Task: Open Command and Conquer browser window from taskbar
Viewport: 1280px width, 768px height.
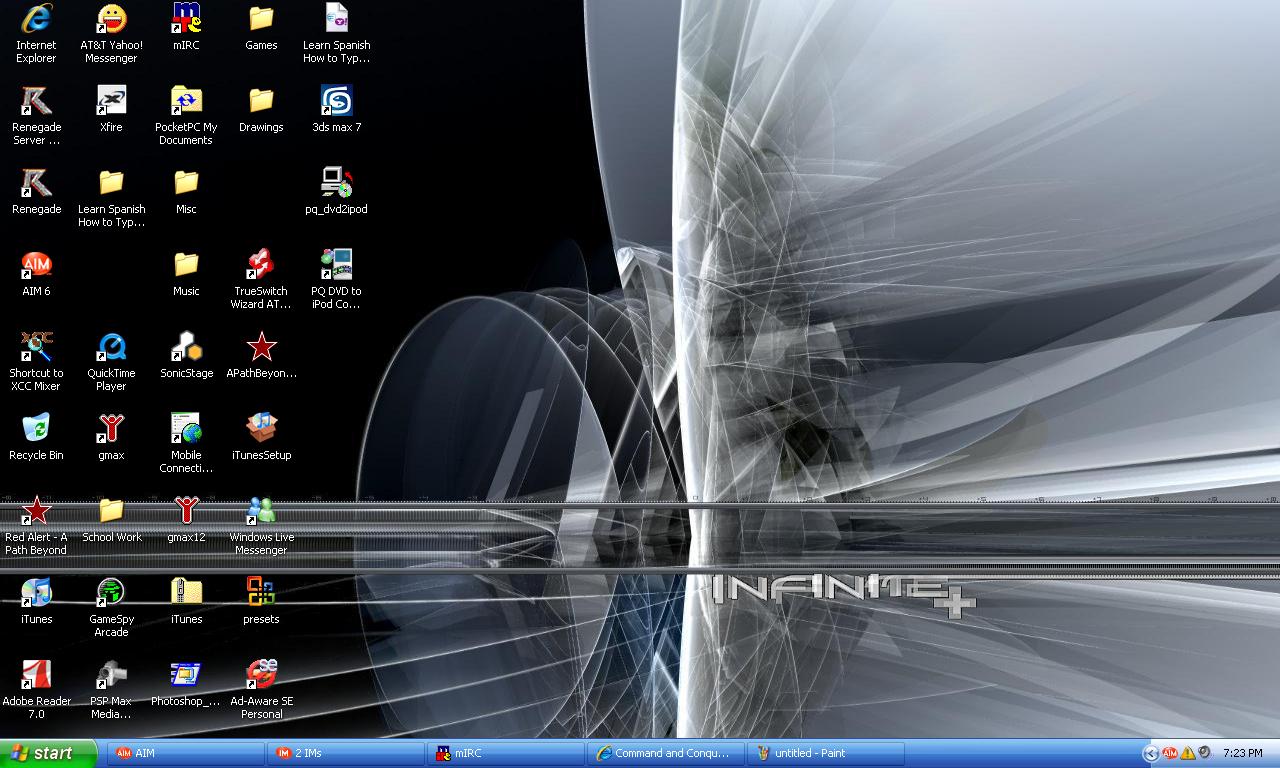Action: pos(666,753)
